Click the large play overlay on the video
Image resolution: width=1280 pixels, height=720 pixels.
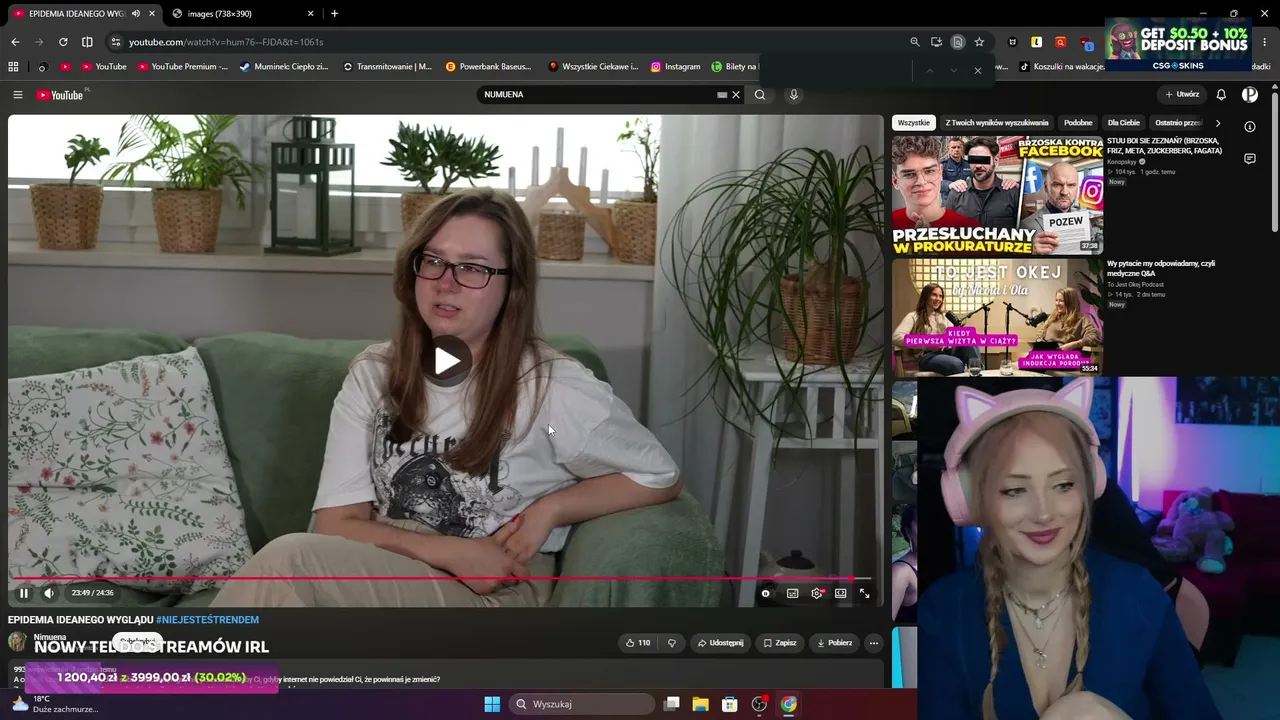447,361
